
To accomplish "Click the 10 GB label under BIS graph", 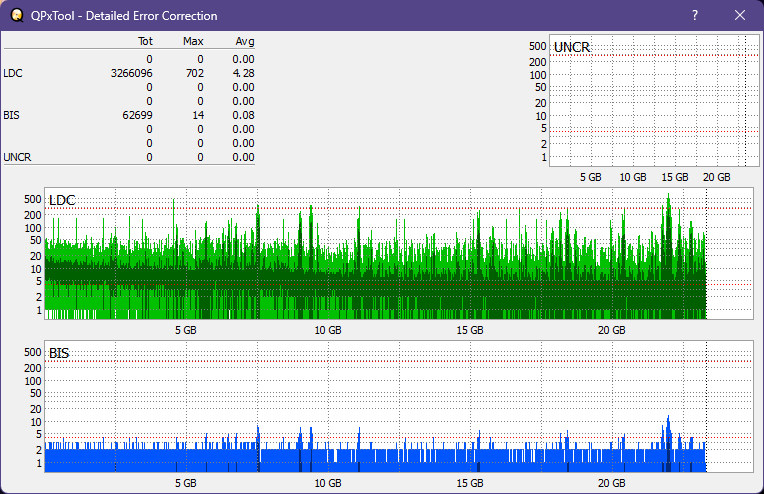I will pos(328,483).
